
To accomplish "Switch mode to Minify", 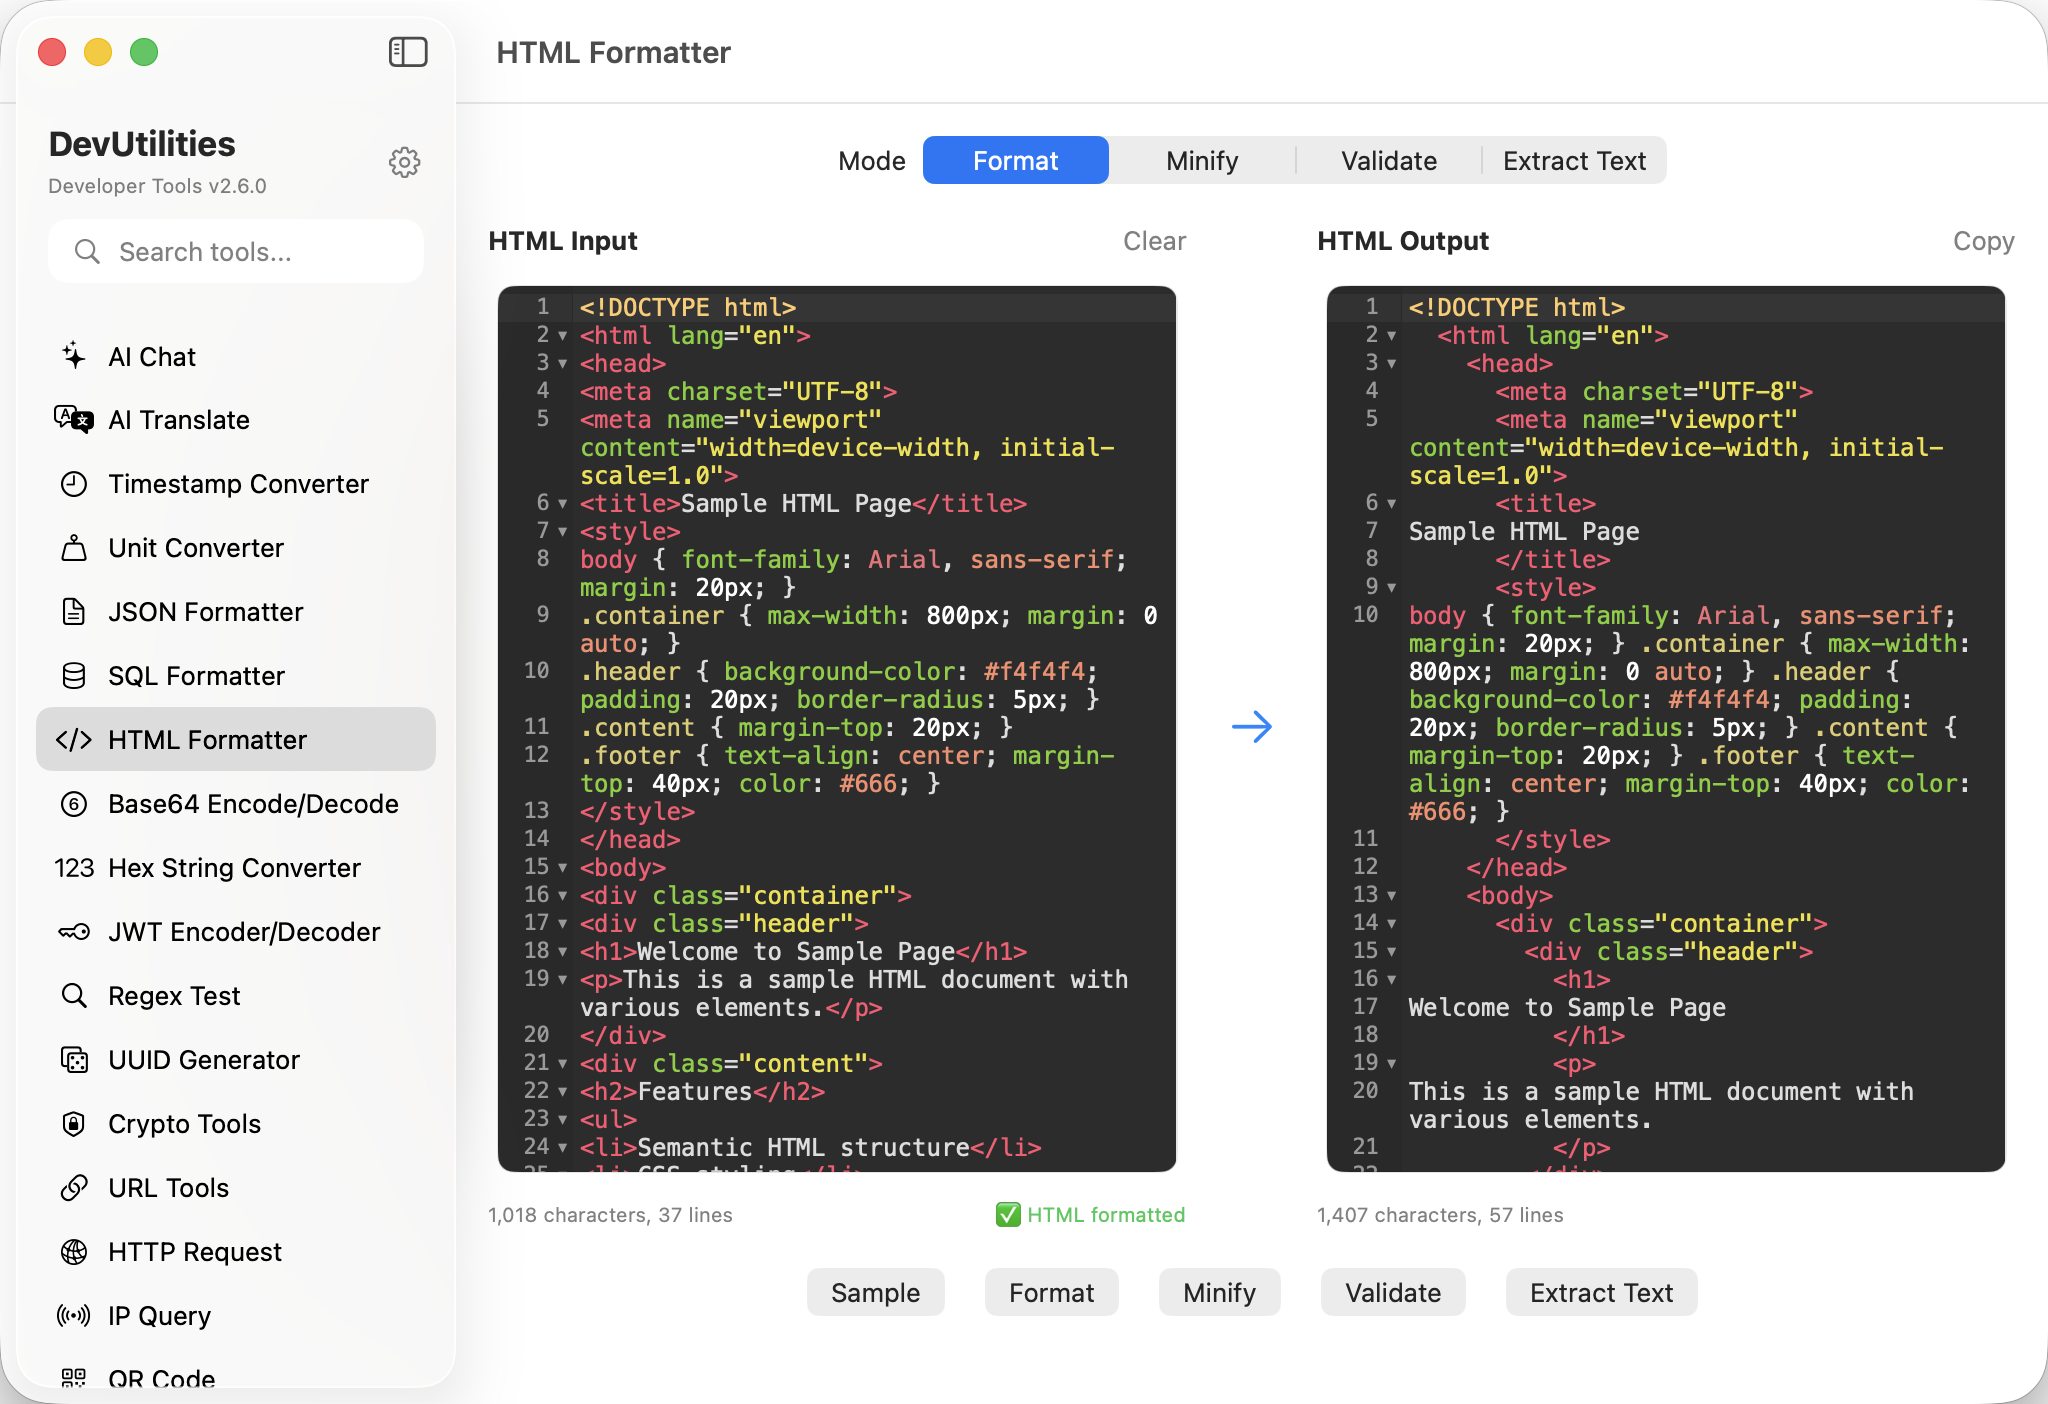I will (x=1201, y=160).
